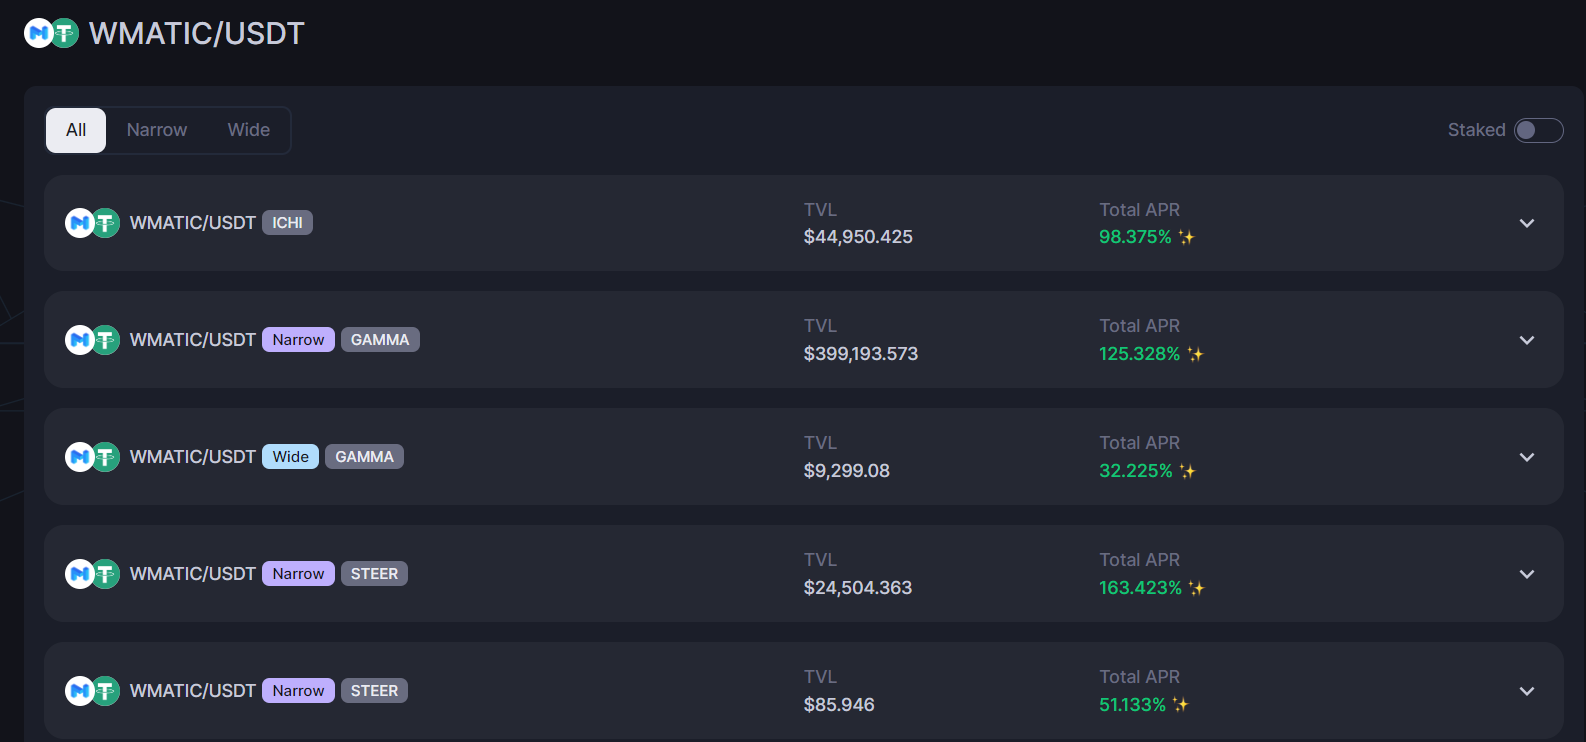Image resolution: width=1586 pixels, height=742 pixels.
Task: Click sparkle icon next to 51.133% APR
Action: (x=1180, y=705)
